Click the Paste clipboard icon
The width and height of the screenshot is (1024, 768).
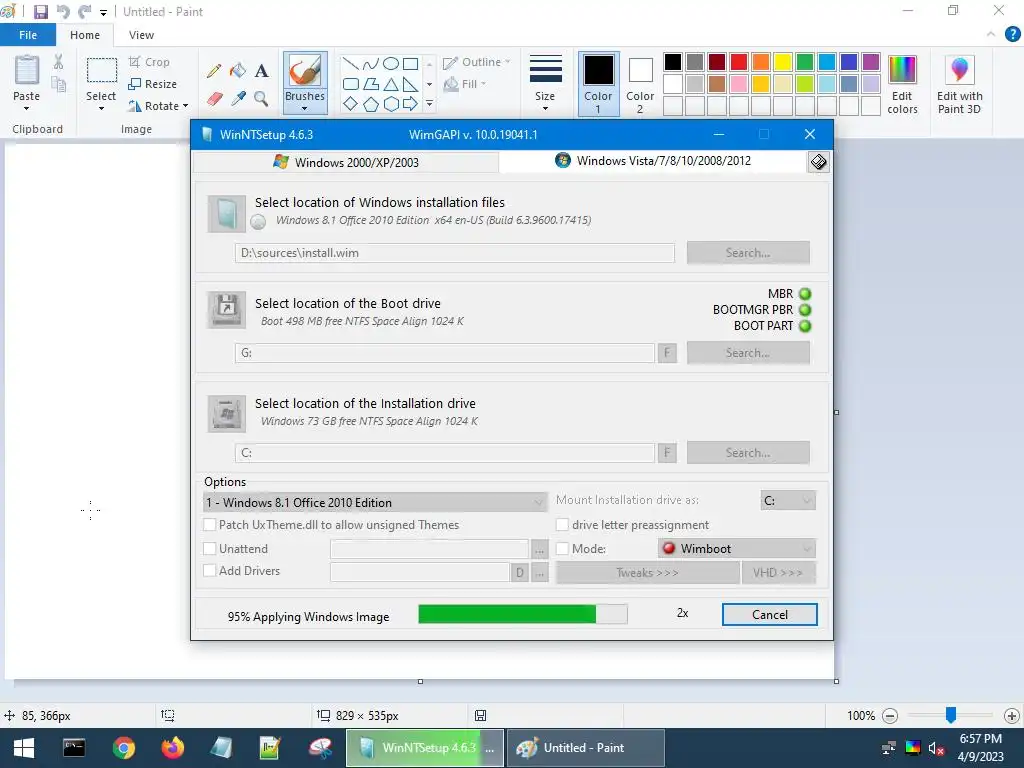click(27, 71)
